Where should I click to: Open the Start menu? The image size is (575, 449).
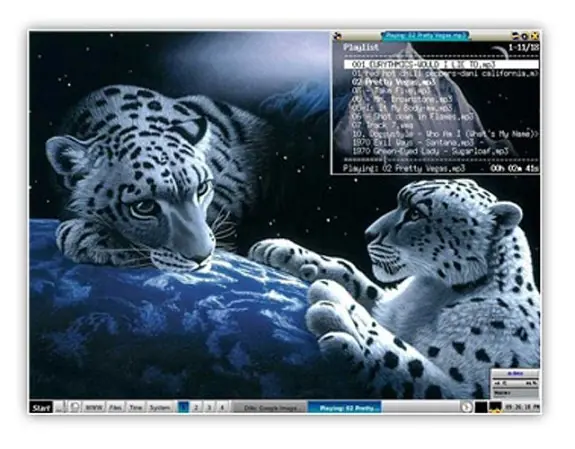[41, 408]
